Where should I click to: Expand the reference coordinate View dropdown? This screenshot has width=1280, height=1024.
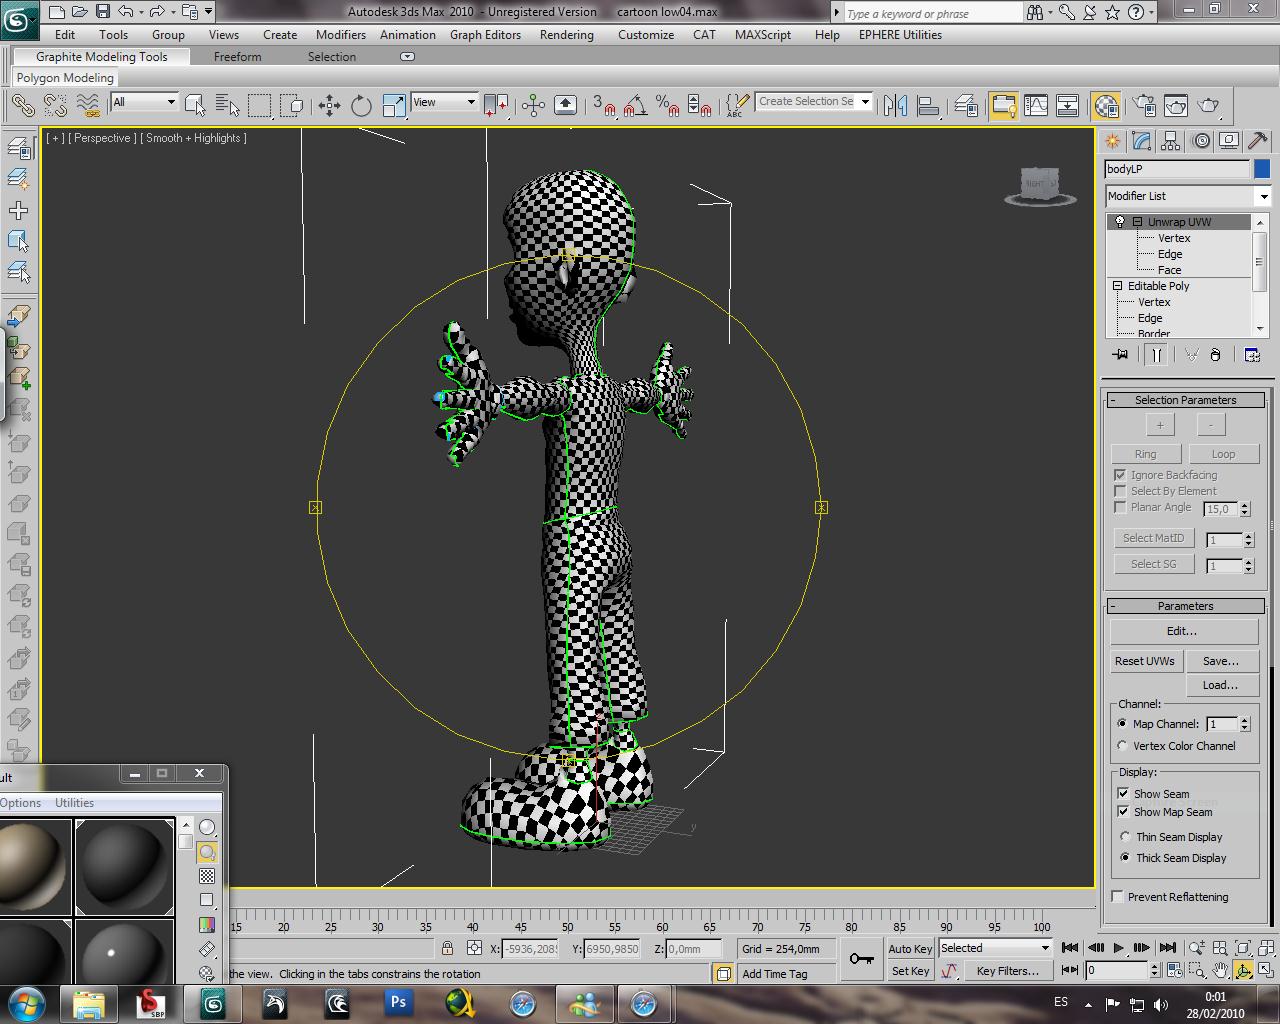click(471, 102)
